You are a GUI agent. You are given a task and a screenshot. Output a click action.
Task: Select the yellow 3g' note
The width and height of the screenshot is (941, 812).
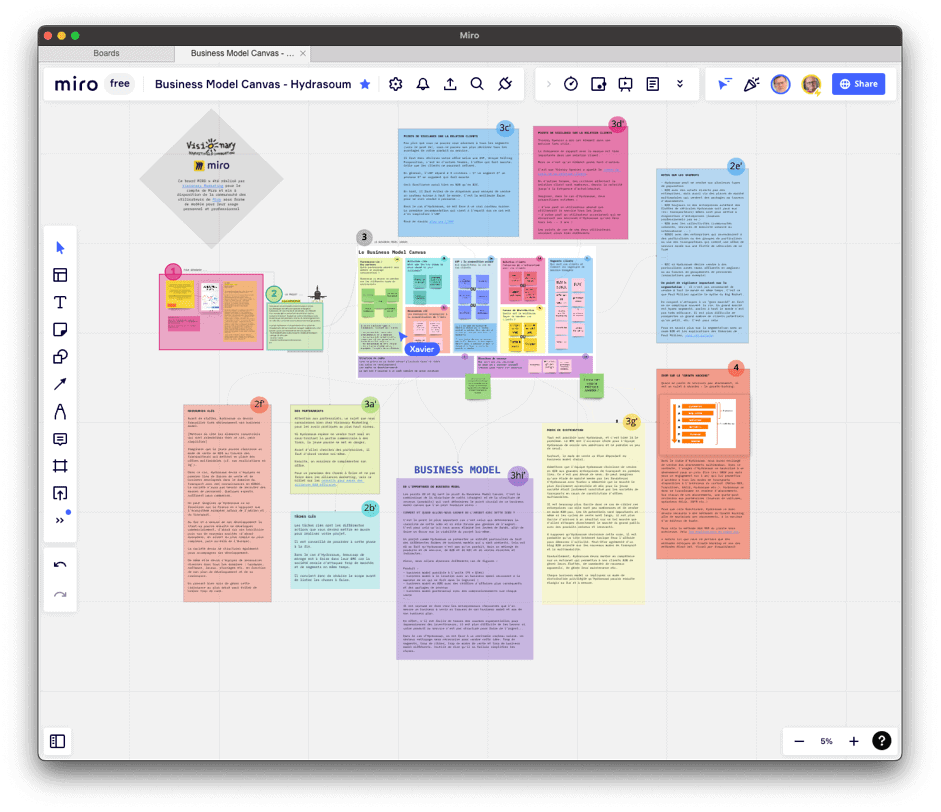[594, 513]
